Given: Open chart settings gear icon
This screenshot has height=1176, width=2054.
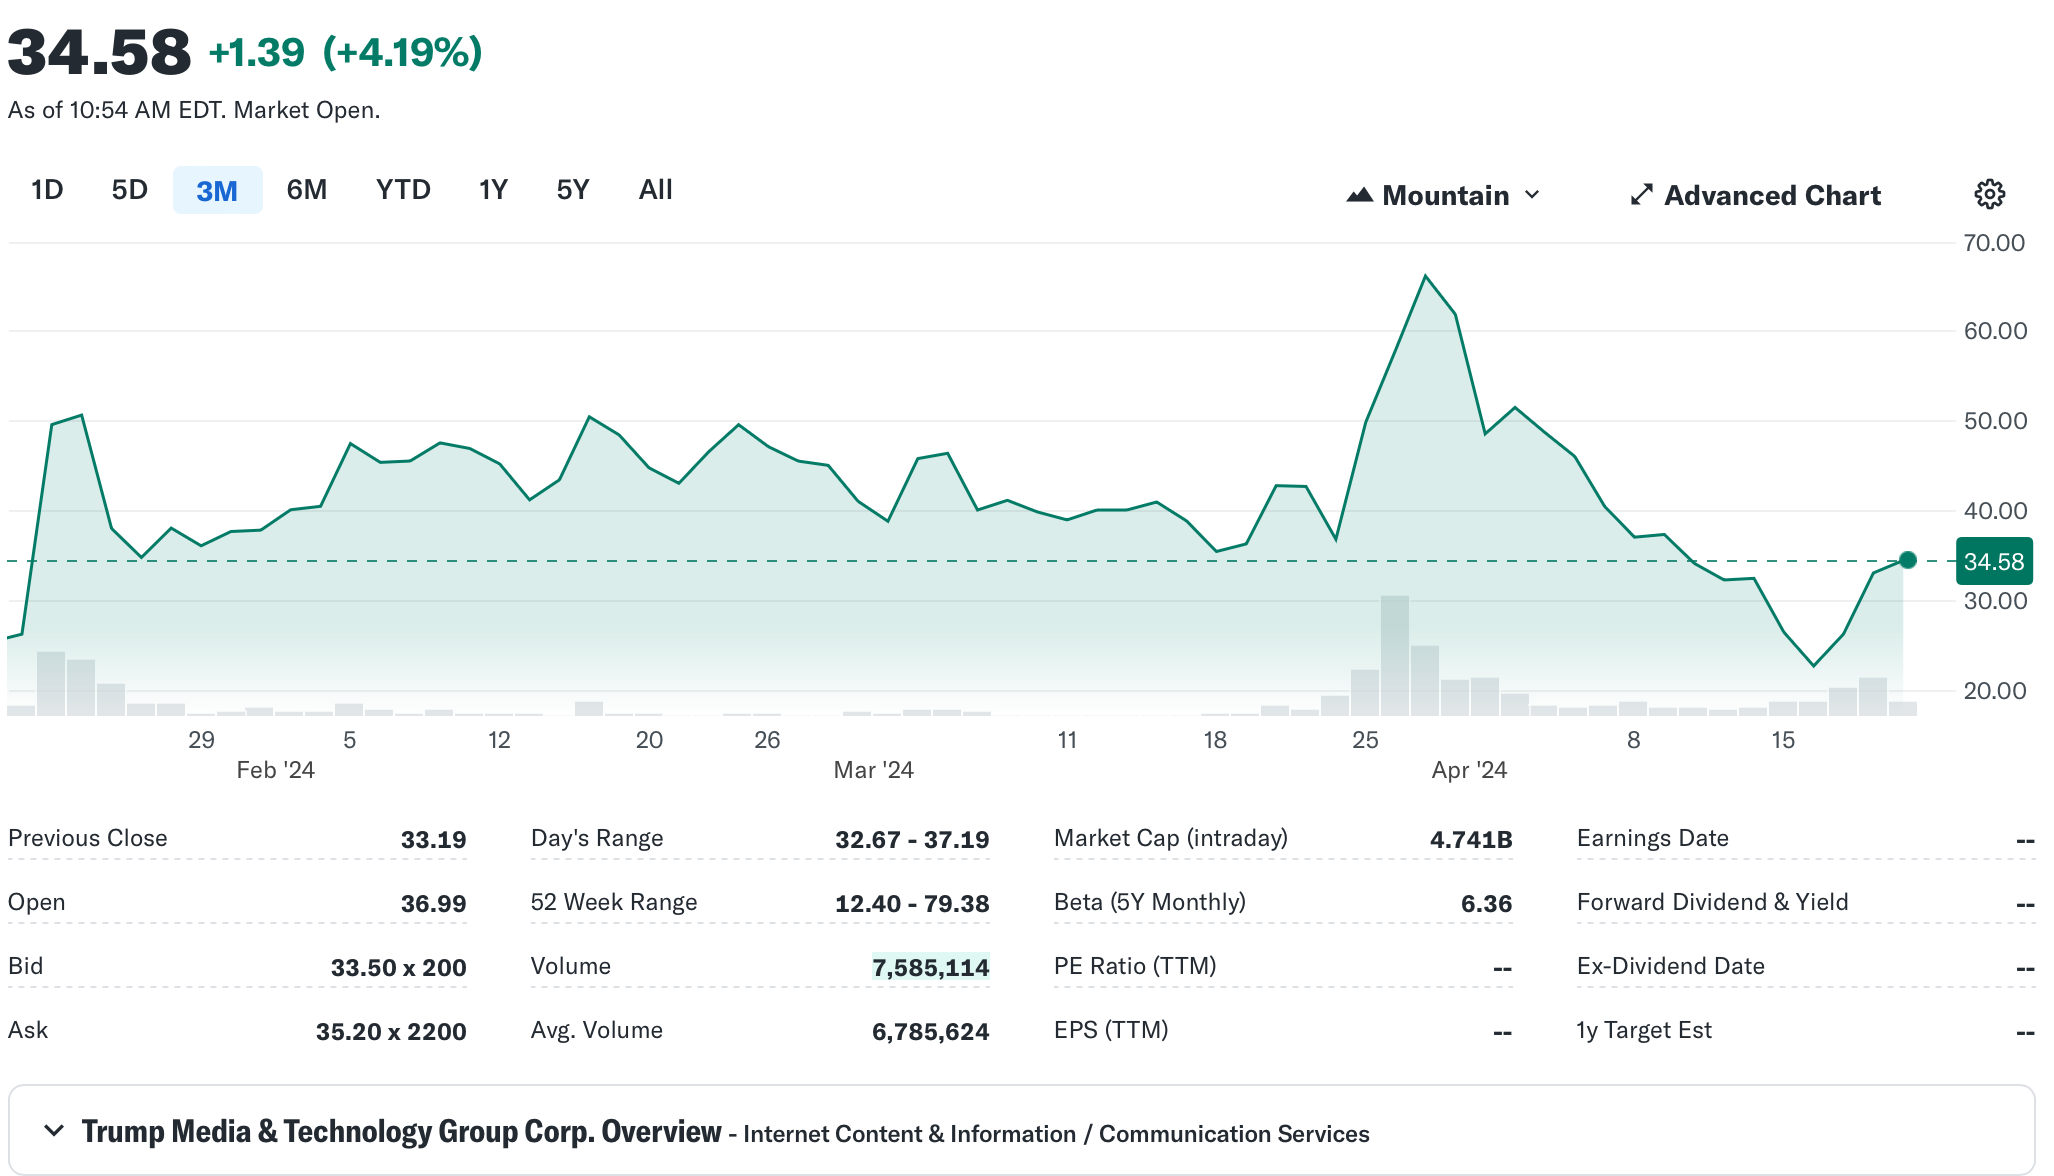Looking at the screenshot, I should click(x=1989, y=194).
